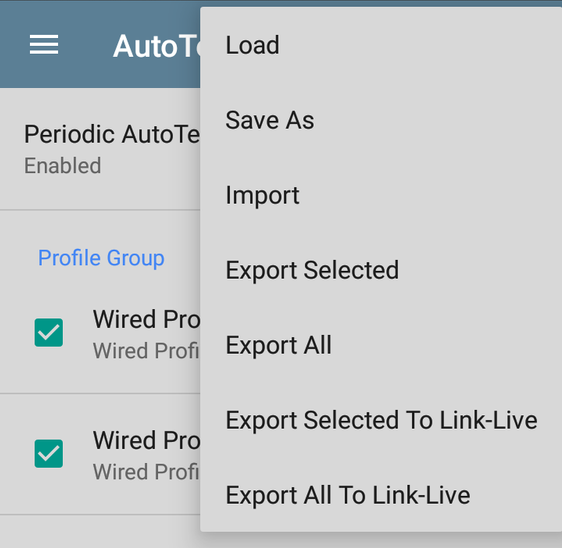
Task: Choose Export All To Link-Live
Action: (x=381, y=495)
